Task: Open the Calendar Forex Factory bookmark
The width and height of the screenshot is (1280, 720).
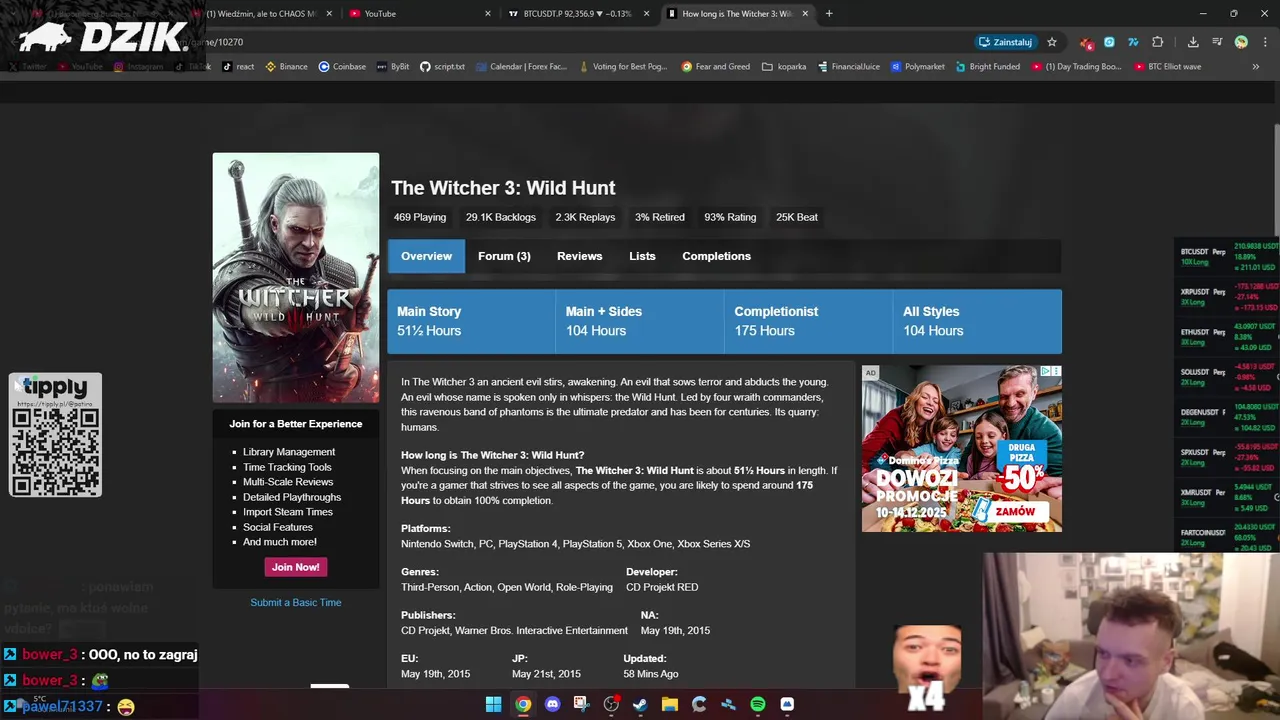Action: [x=521, y=67]
